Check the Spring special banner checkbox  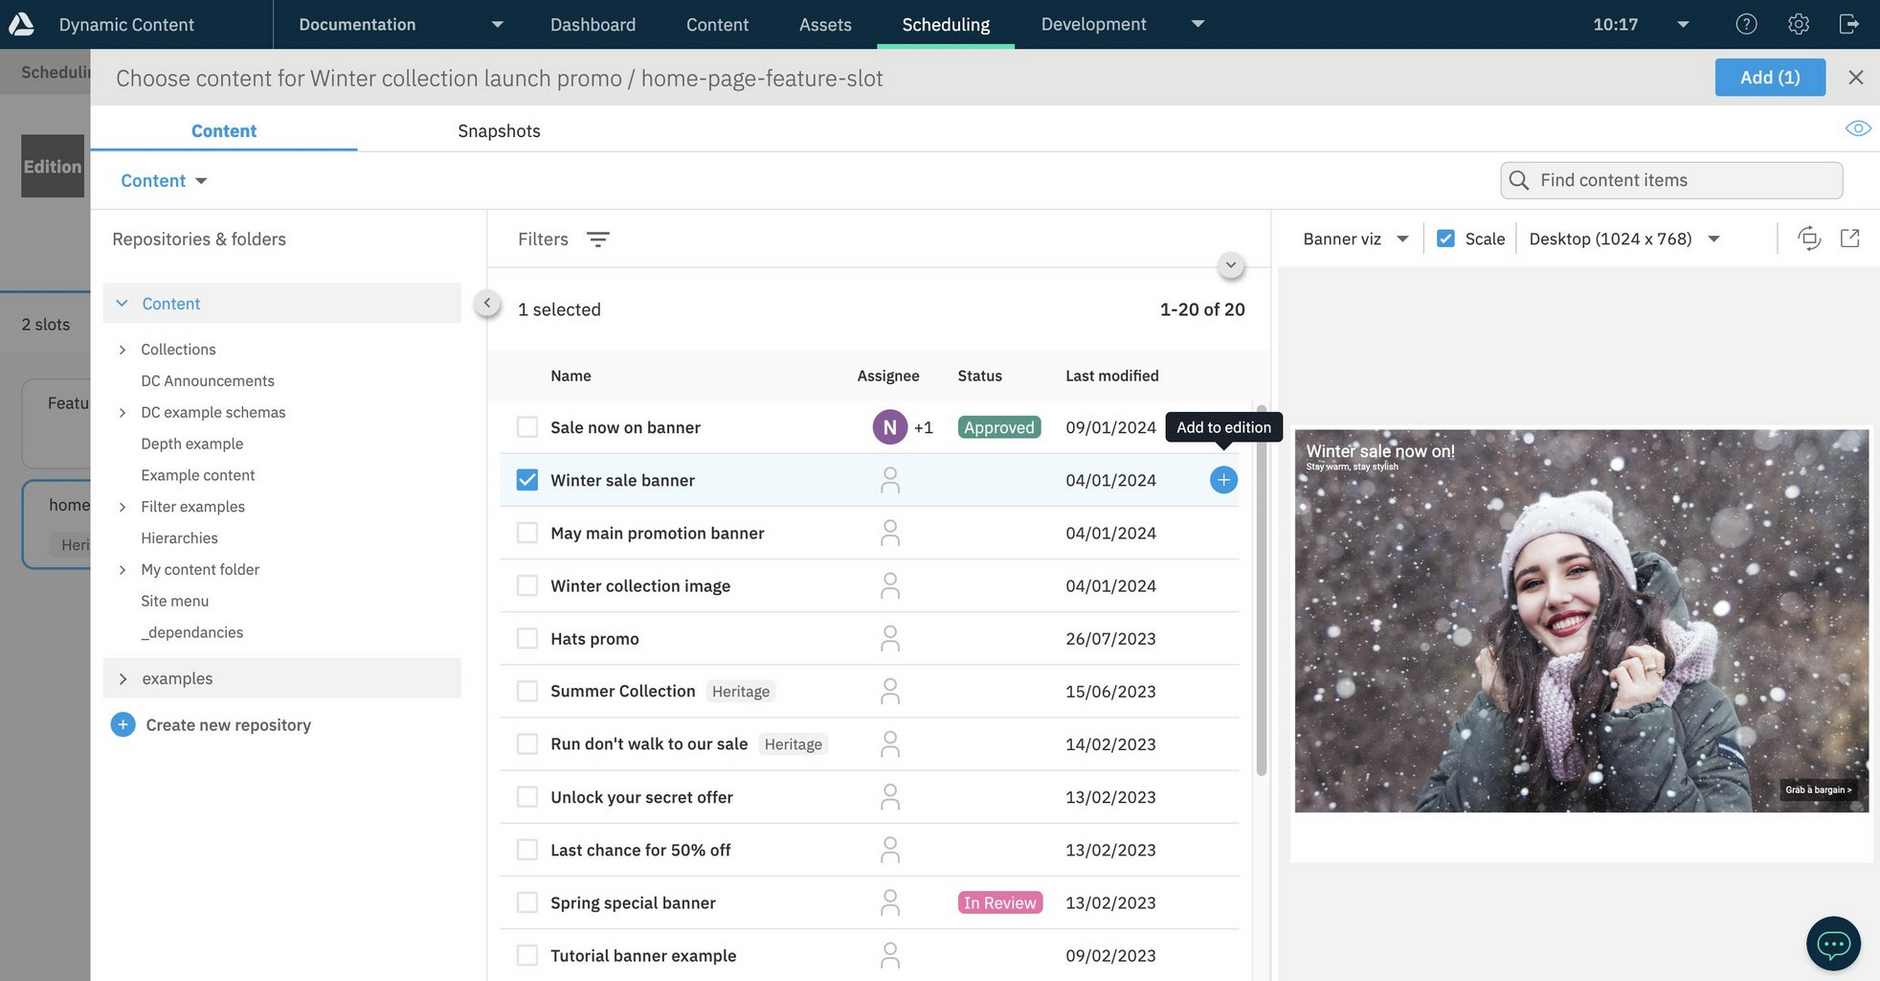point(527,903)
